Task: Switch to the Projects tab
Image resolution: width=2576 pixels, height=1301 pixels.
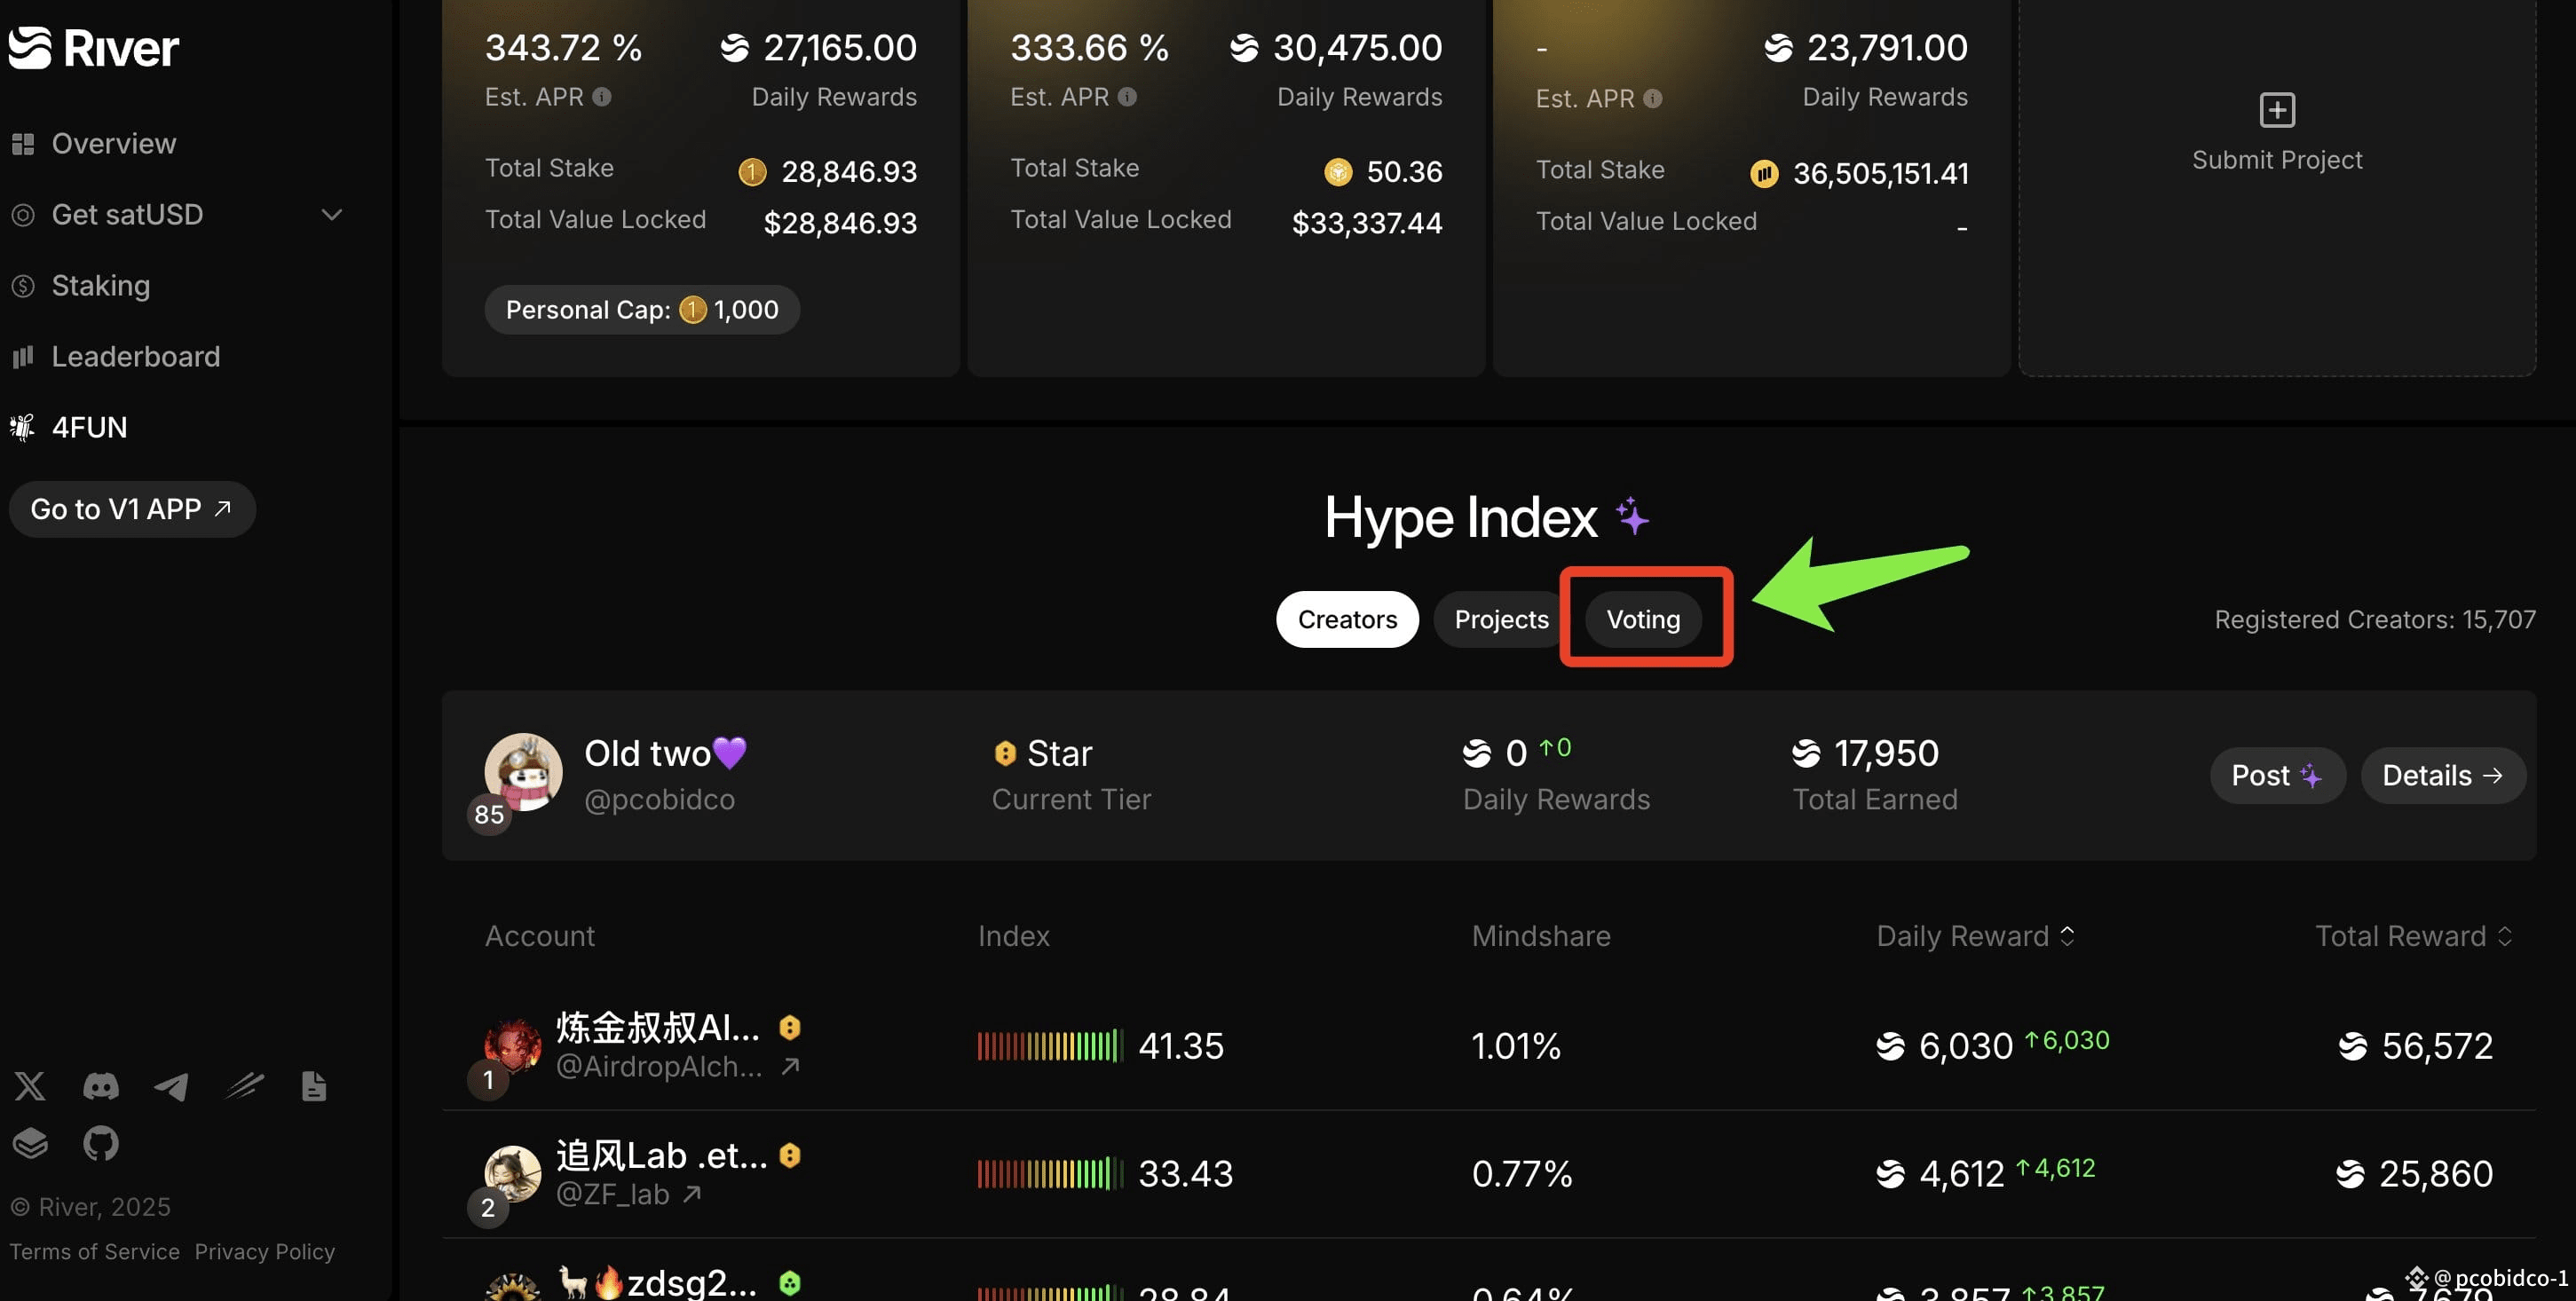Action: 1501,619
